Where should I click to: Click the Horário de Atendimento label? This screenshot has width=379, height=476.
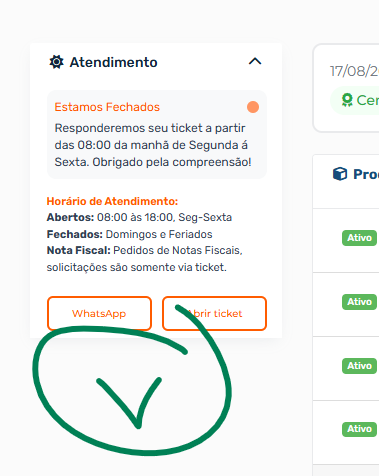(112, 201)
